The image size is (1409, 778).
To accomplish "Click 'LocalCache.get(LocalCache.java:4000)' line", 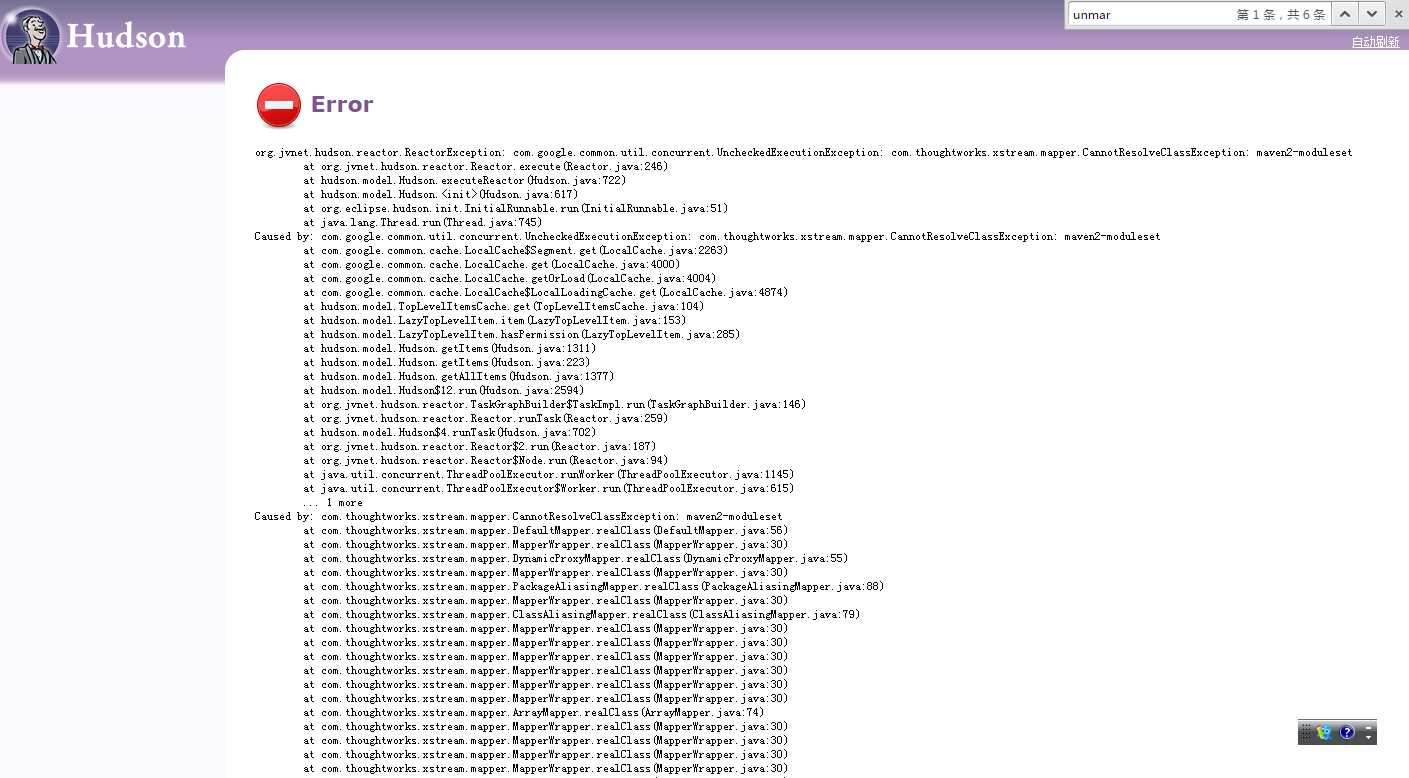I will [492, 265].
